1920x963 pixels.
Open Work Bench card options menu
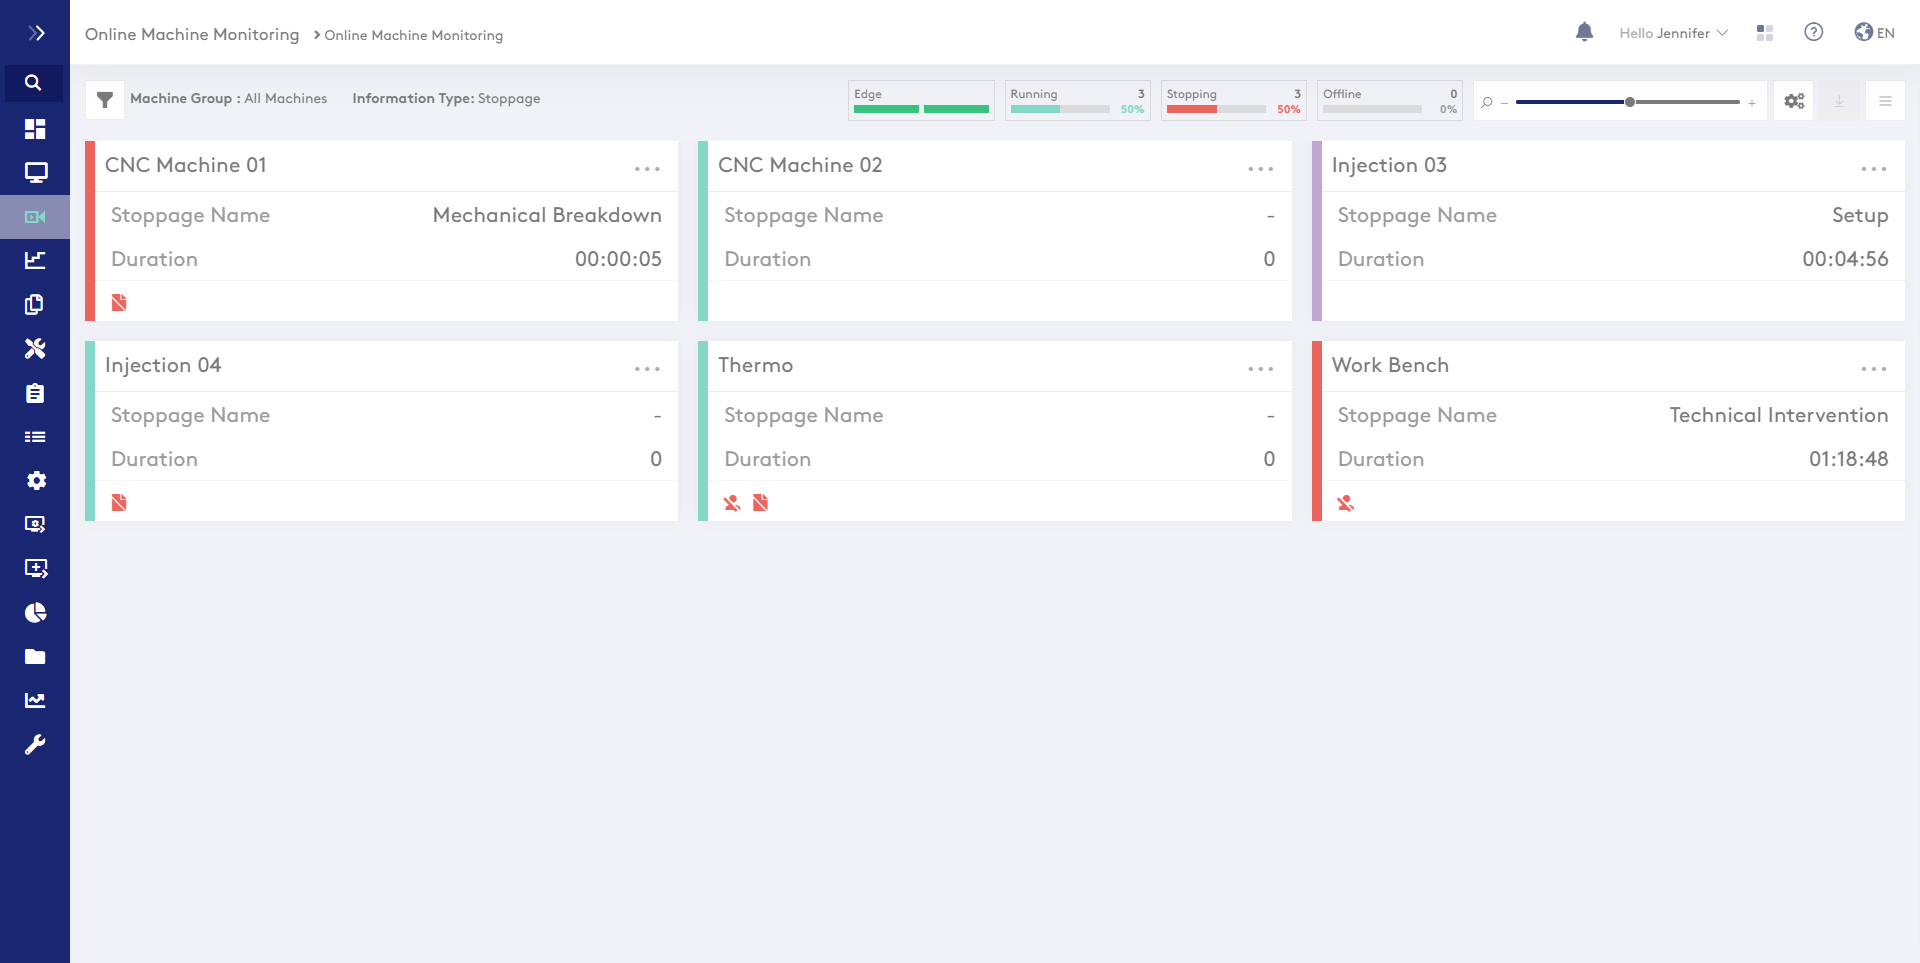pyautogui.click(x=1873, y=368)
